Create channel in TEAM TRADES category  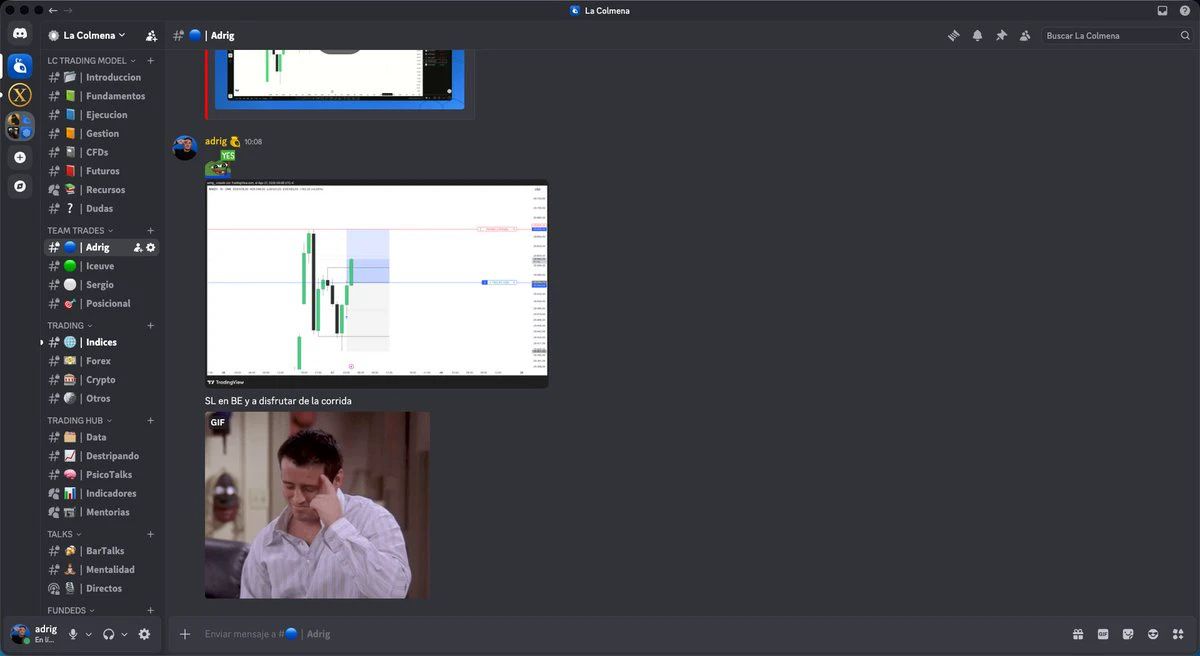click(151, 230)
